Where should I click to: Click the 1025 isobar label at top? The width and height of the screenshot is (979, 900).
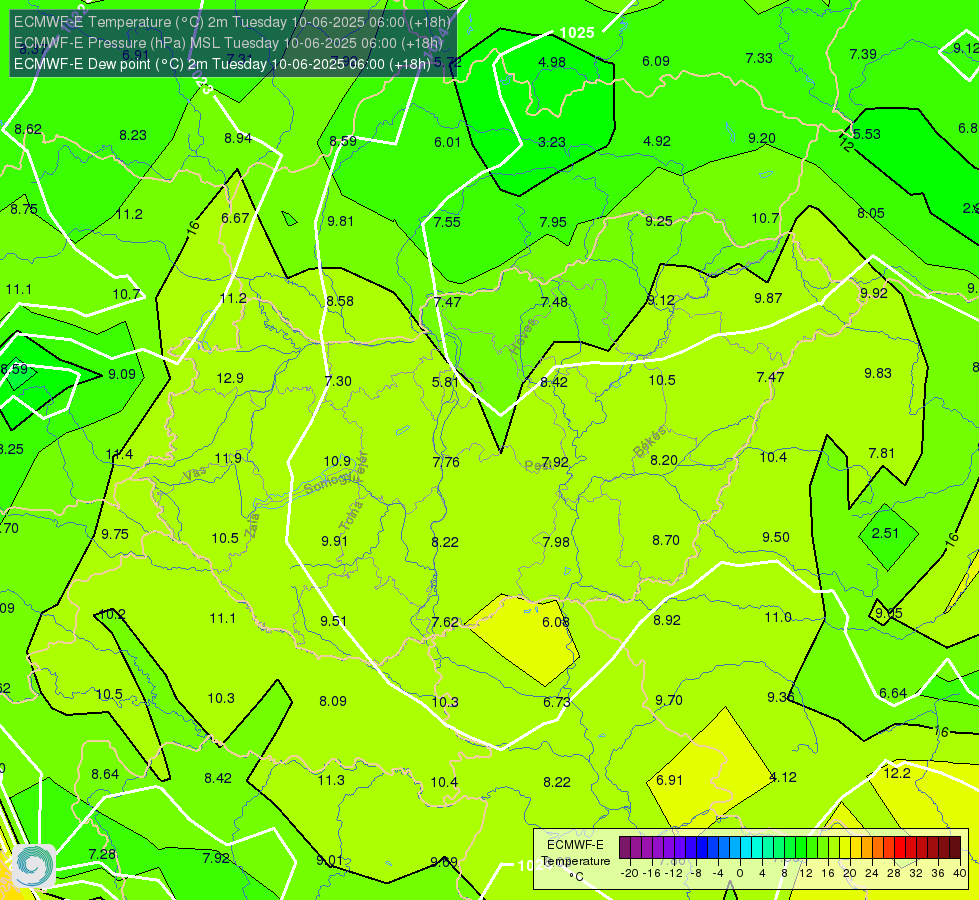pos(577,33)
